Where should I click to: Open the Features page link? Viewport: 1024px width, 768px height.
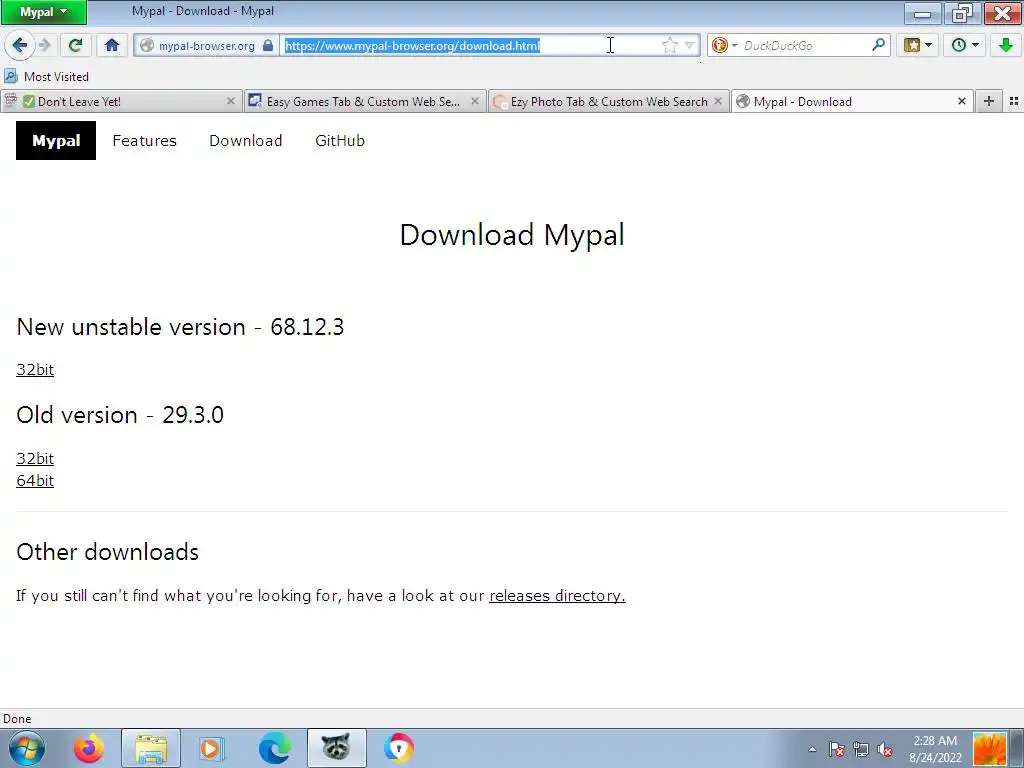click(x=144, y=140)
